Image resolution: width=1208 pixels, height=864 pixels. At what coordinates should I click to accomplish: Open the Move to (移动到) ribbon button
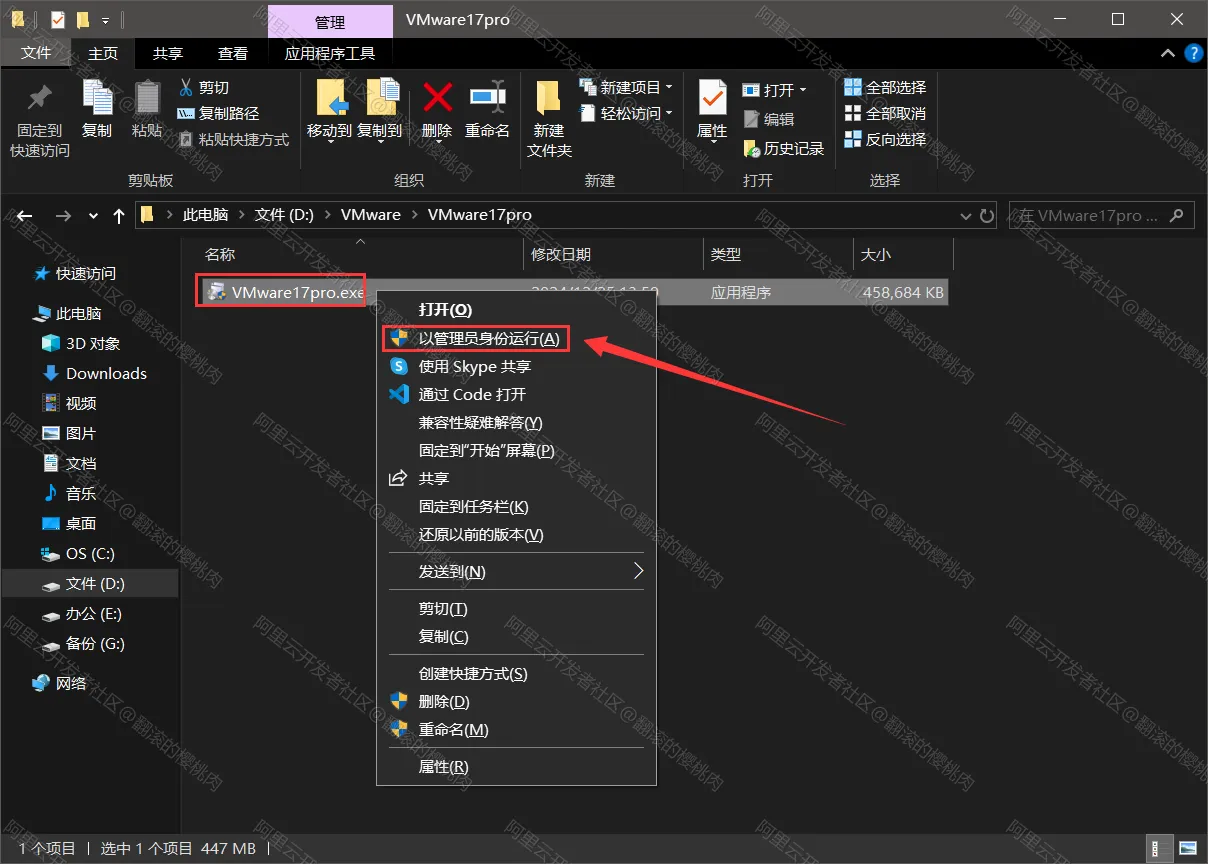[330, 110]
